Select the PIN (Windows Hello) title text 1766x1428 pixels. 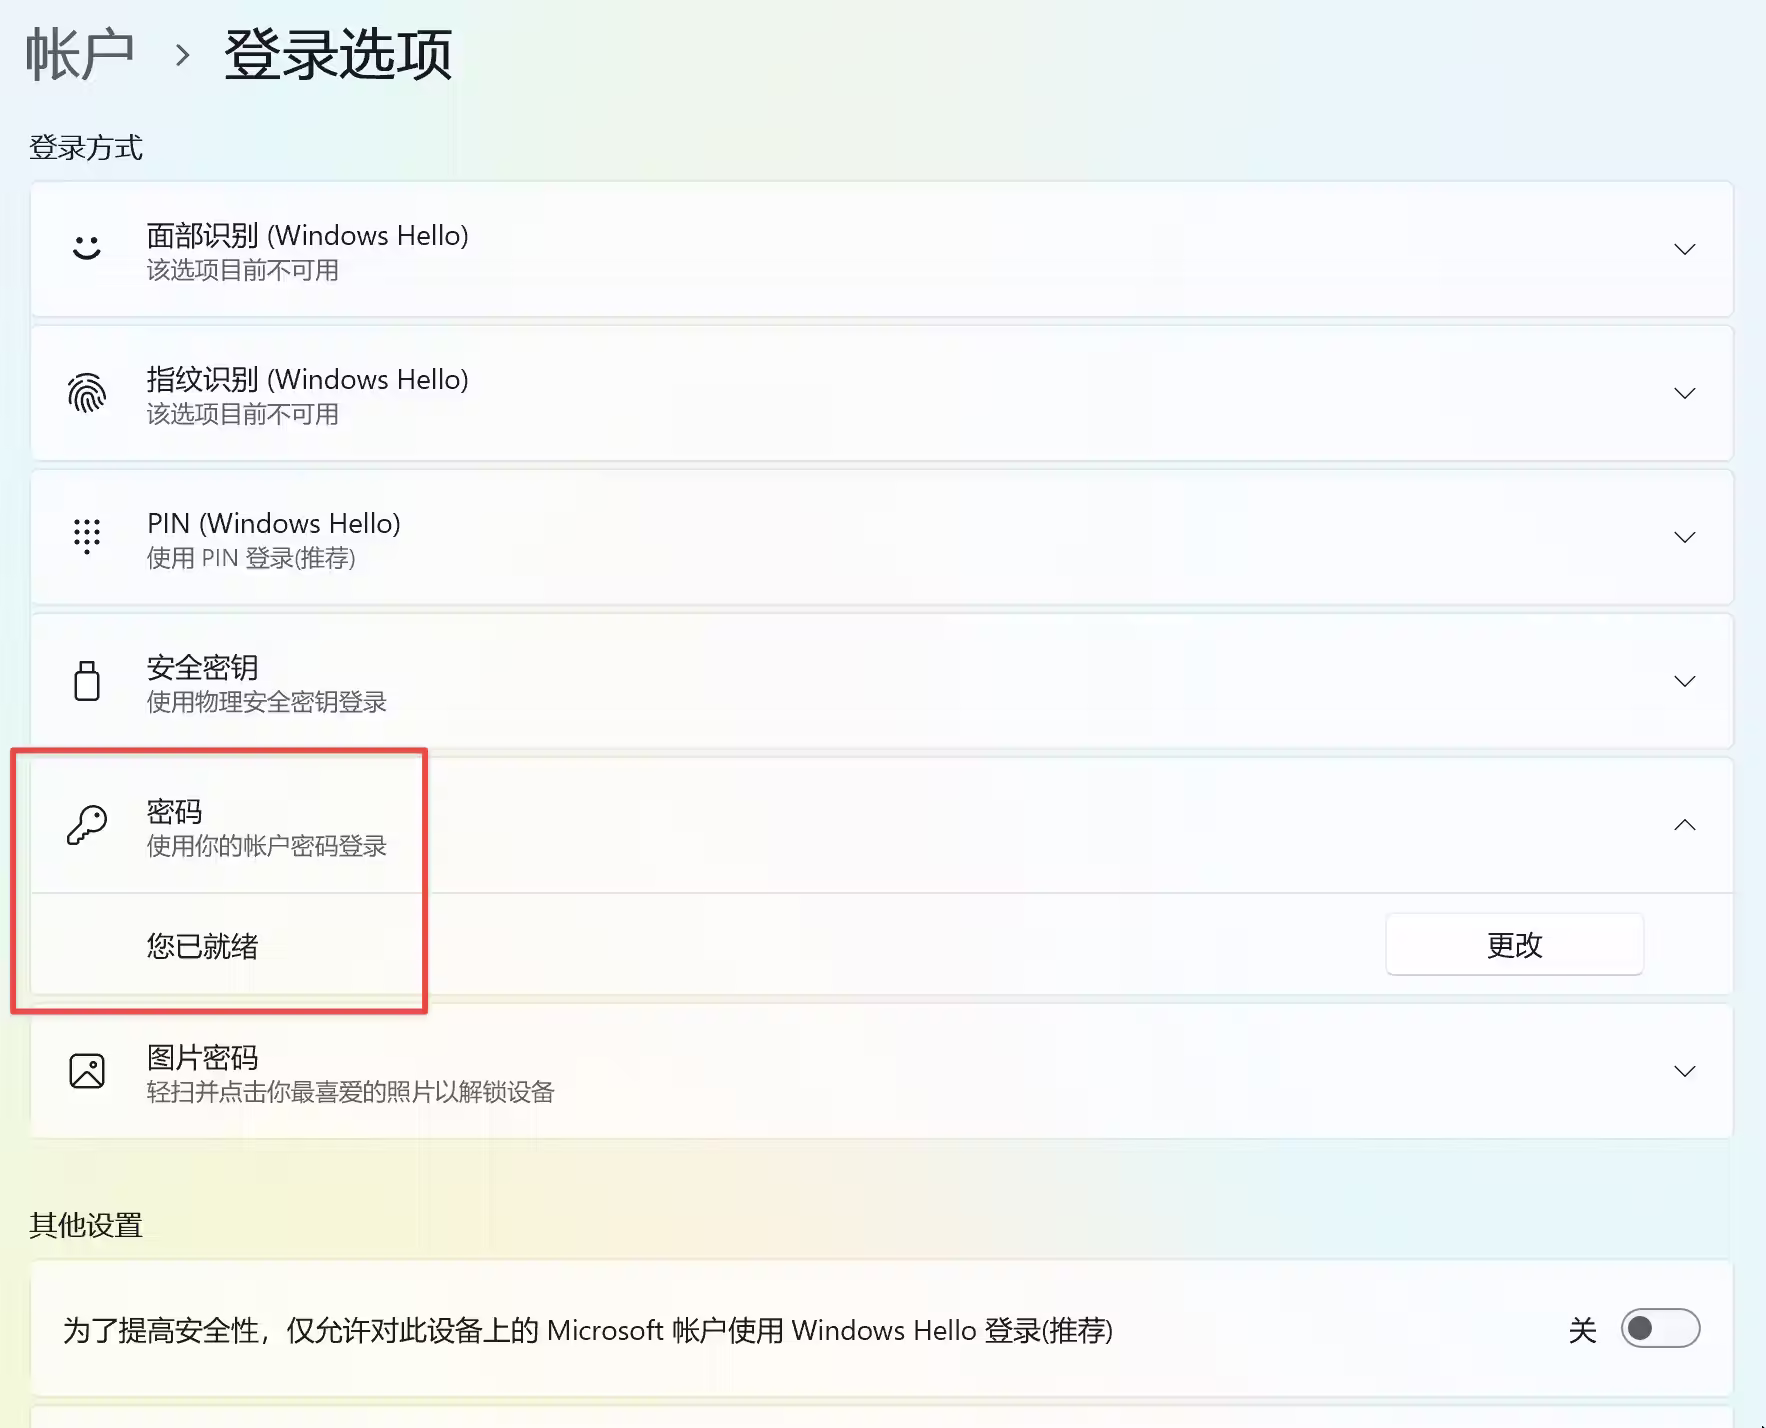click(x=273, y=523)
